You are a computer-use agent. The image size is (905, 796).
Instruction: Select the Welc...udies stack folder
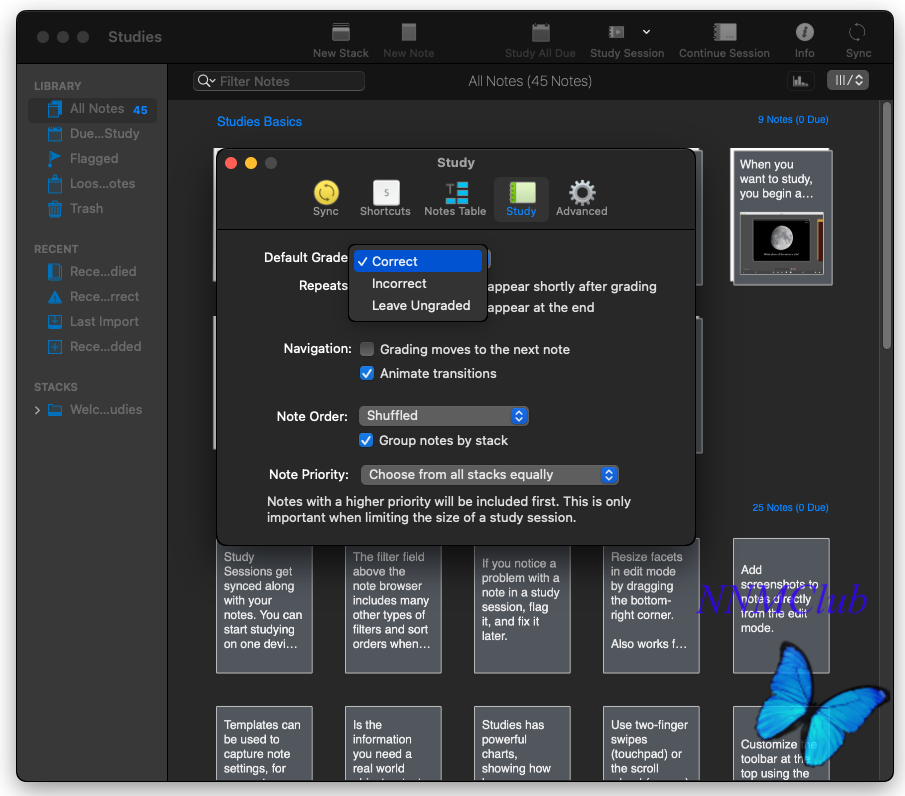click(x=95, y=410)
